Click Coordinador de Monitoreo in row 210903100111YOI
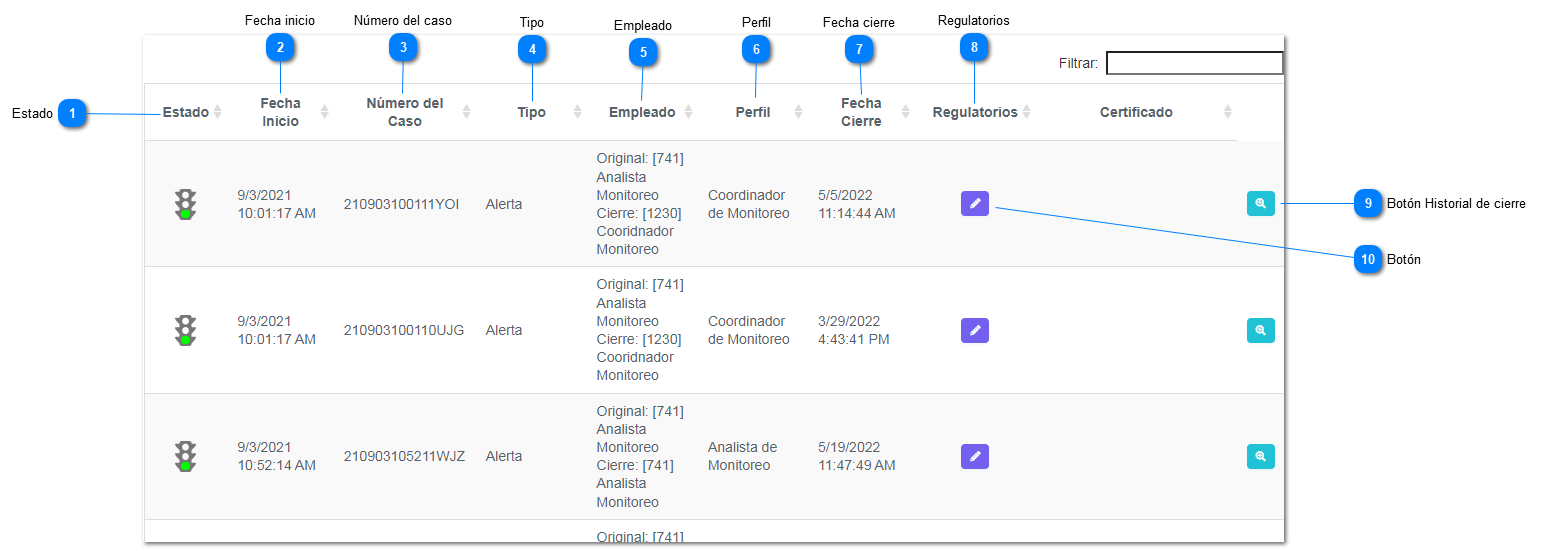 pos(749,204)
